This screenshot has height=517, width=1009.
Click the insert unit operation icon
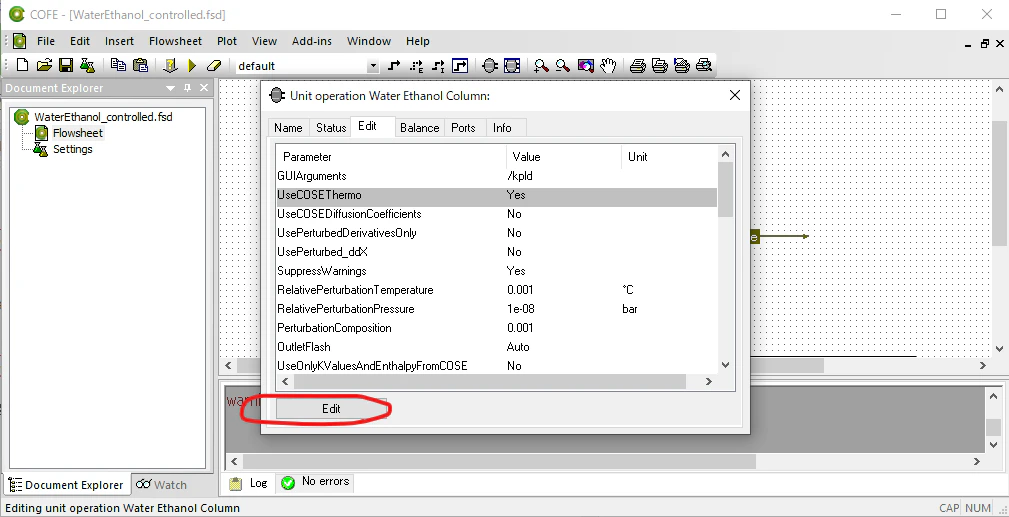[x=490, y=66]
